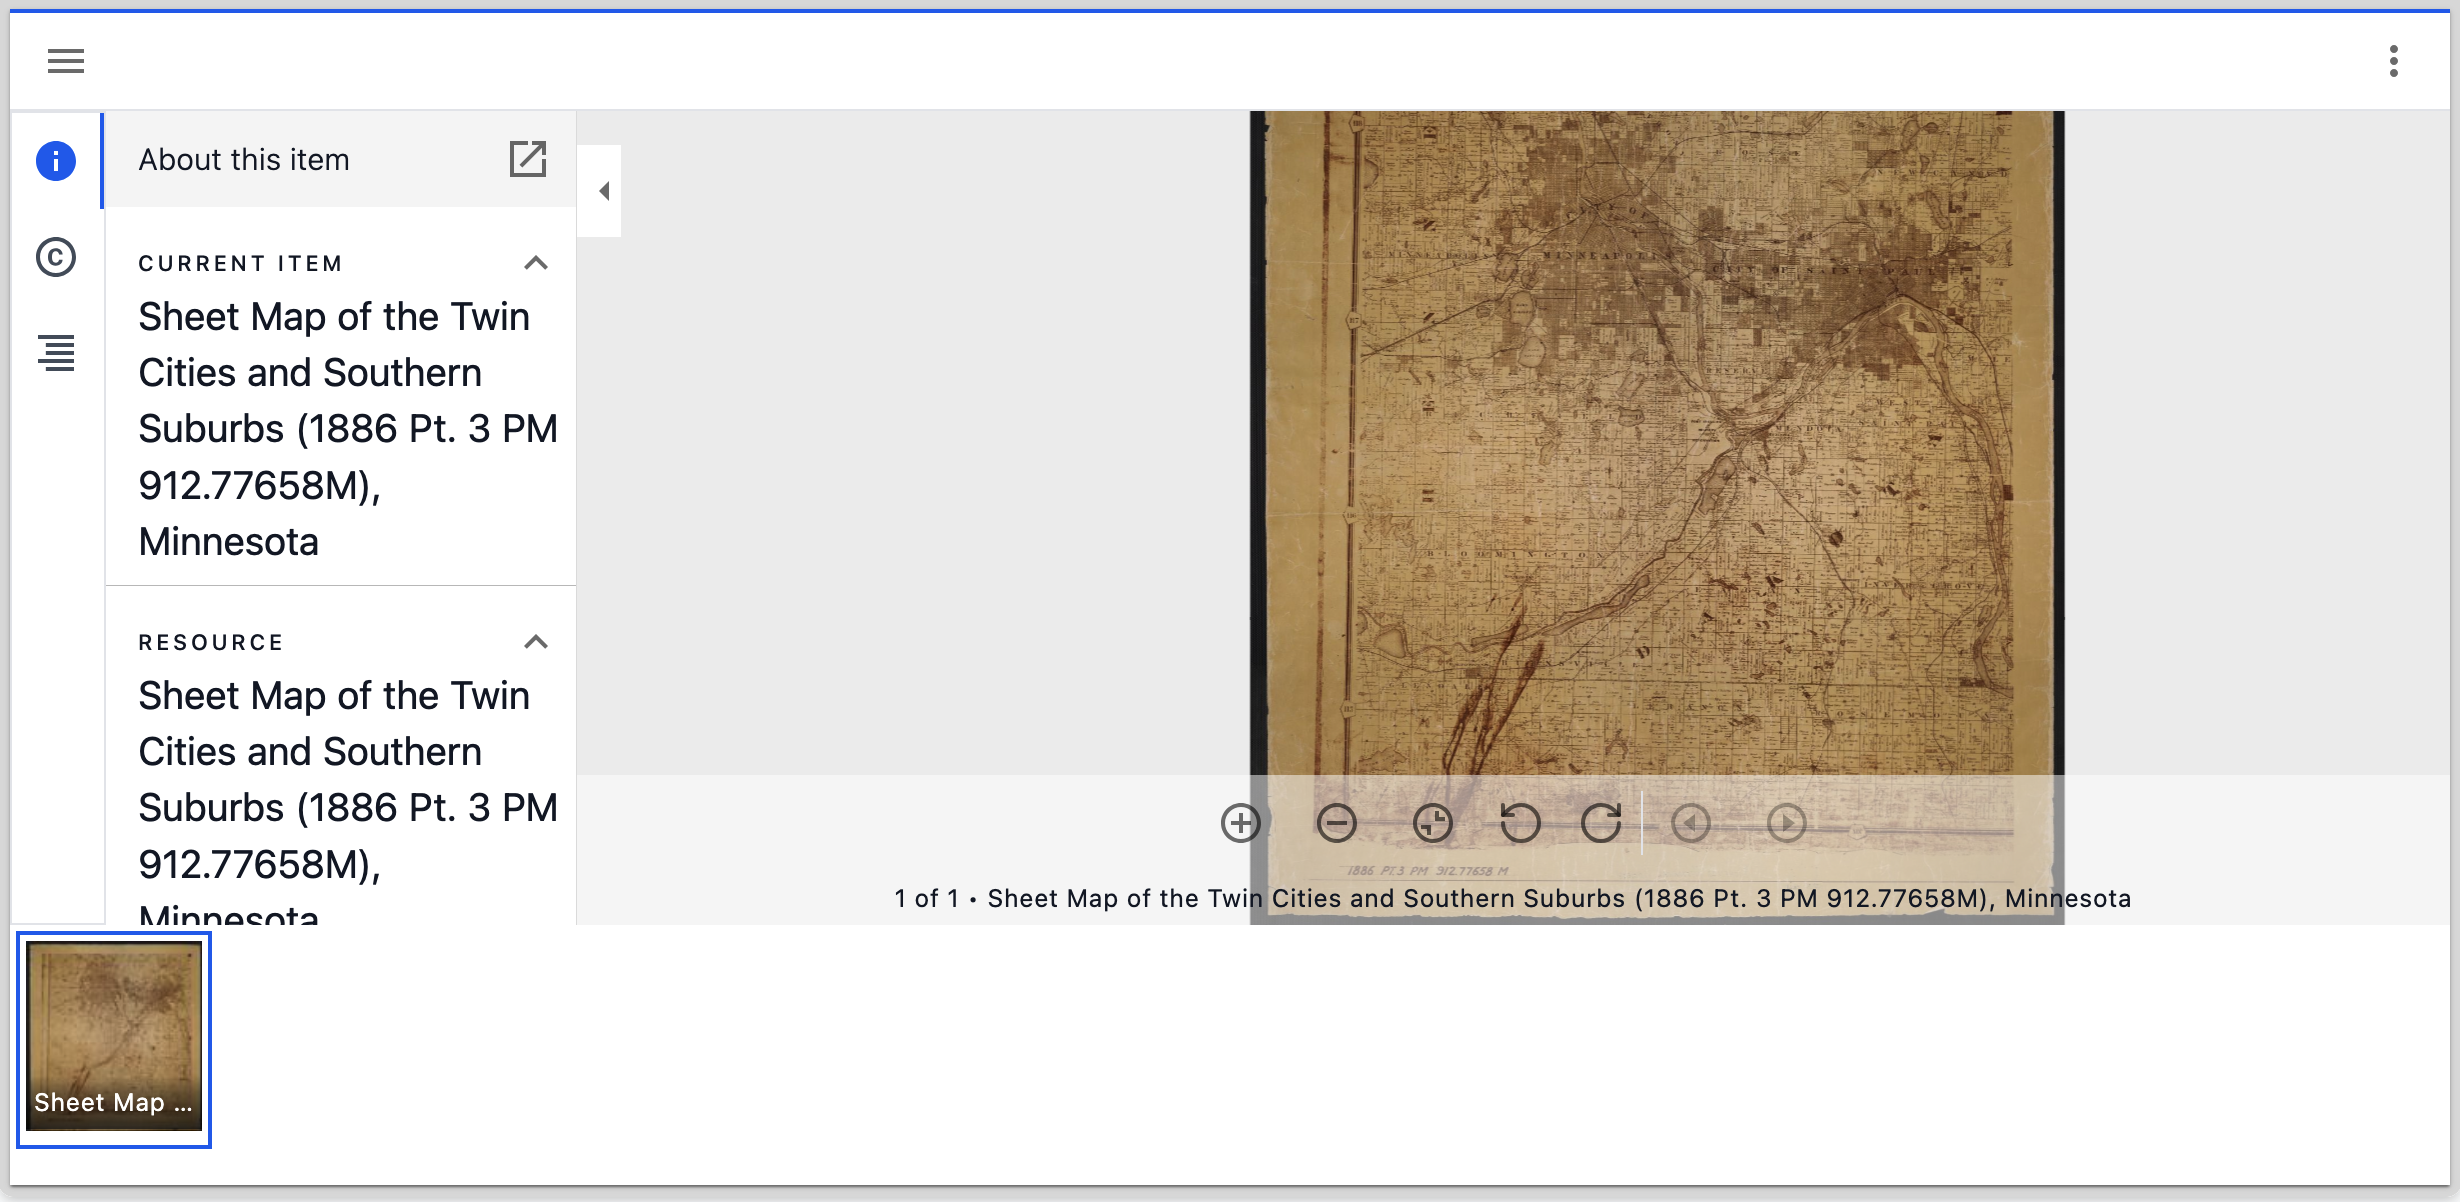This screenshot has height=1202, width=2460.
Task: Zoom out of the map image
Action: tap(1337, 823)
